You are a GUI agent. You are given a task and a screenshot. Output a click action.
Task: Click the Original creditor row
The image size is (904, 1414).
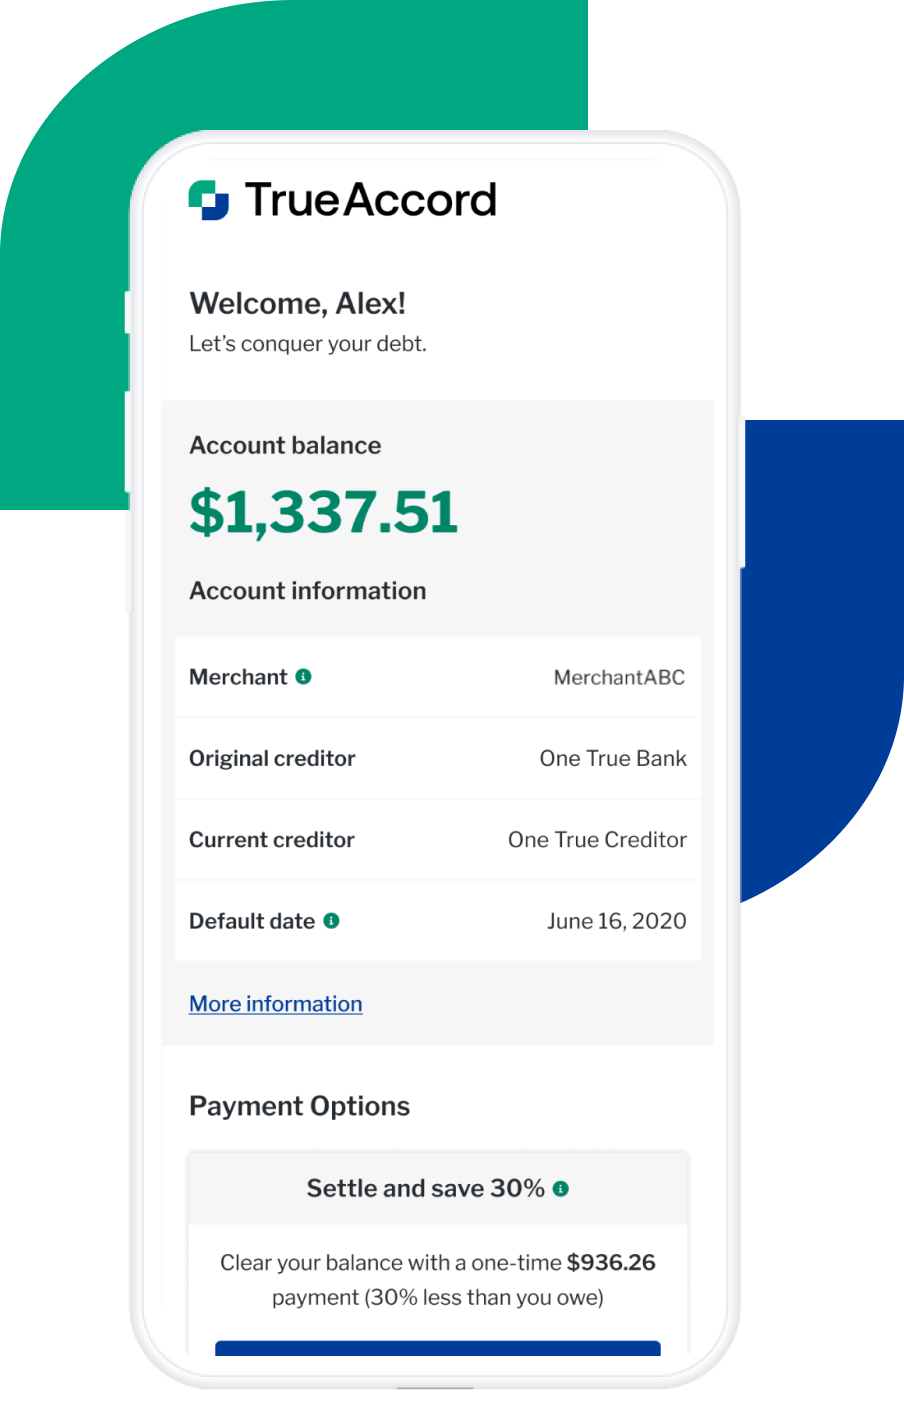(x=272, y=758)
